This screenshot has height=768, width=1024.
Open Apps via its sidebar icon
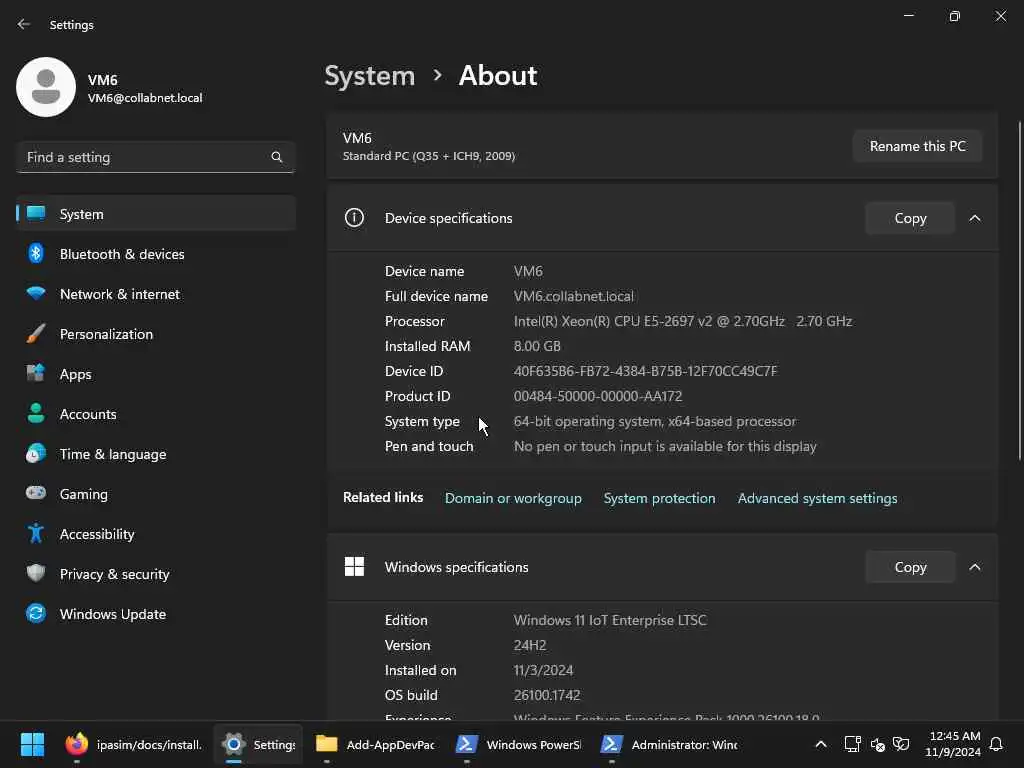[36, 374]
